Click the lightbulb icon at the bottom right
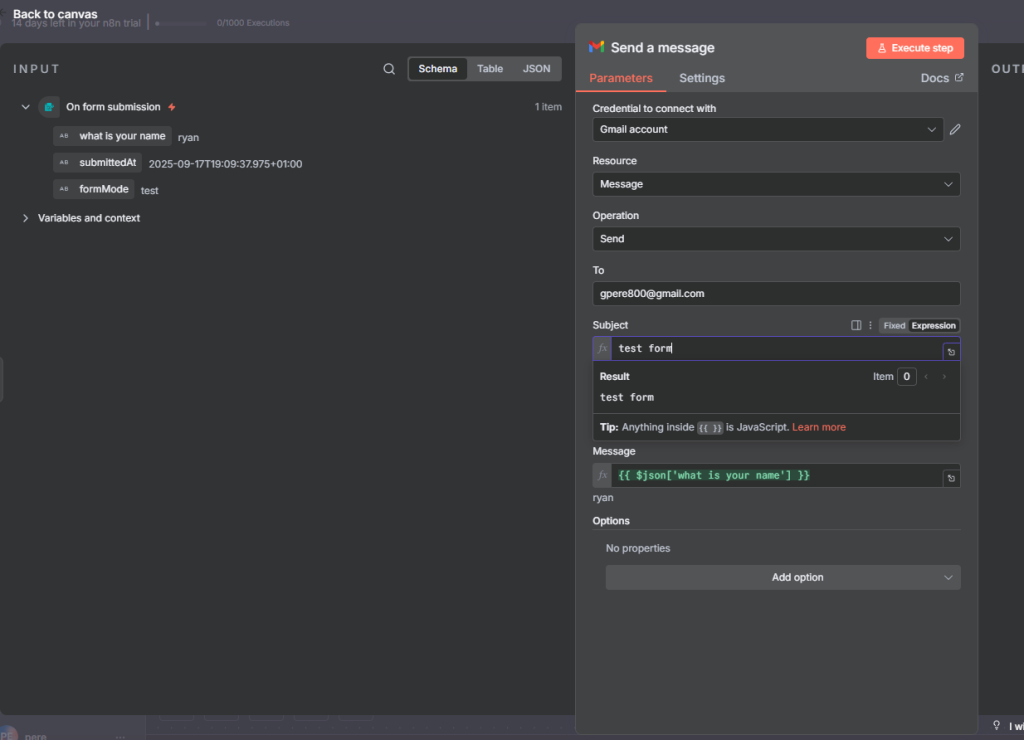This screenshot has width=1024, height=740. click(x=996, y=726)
